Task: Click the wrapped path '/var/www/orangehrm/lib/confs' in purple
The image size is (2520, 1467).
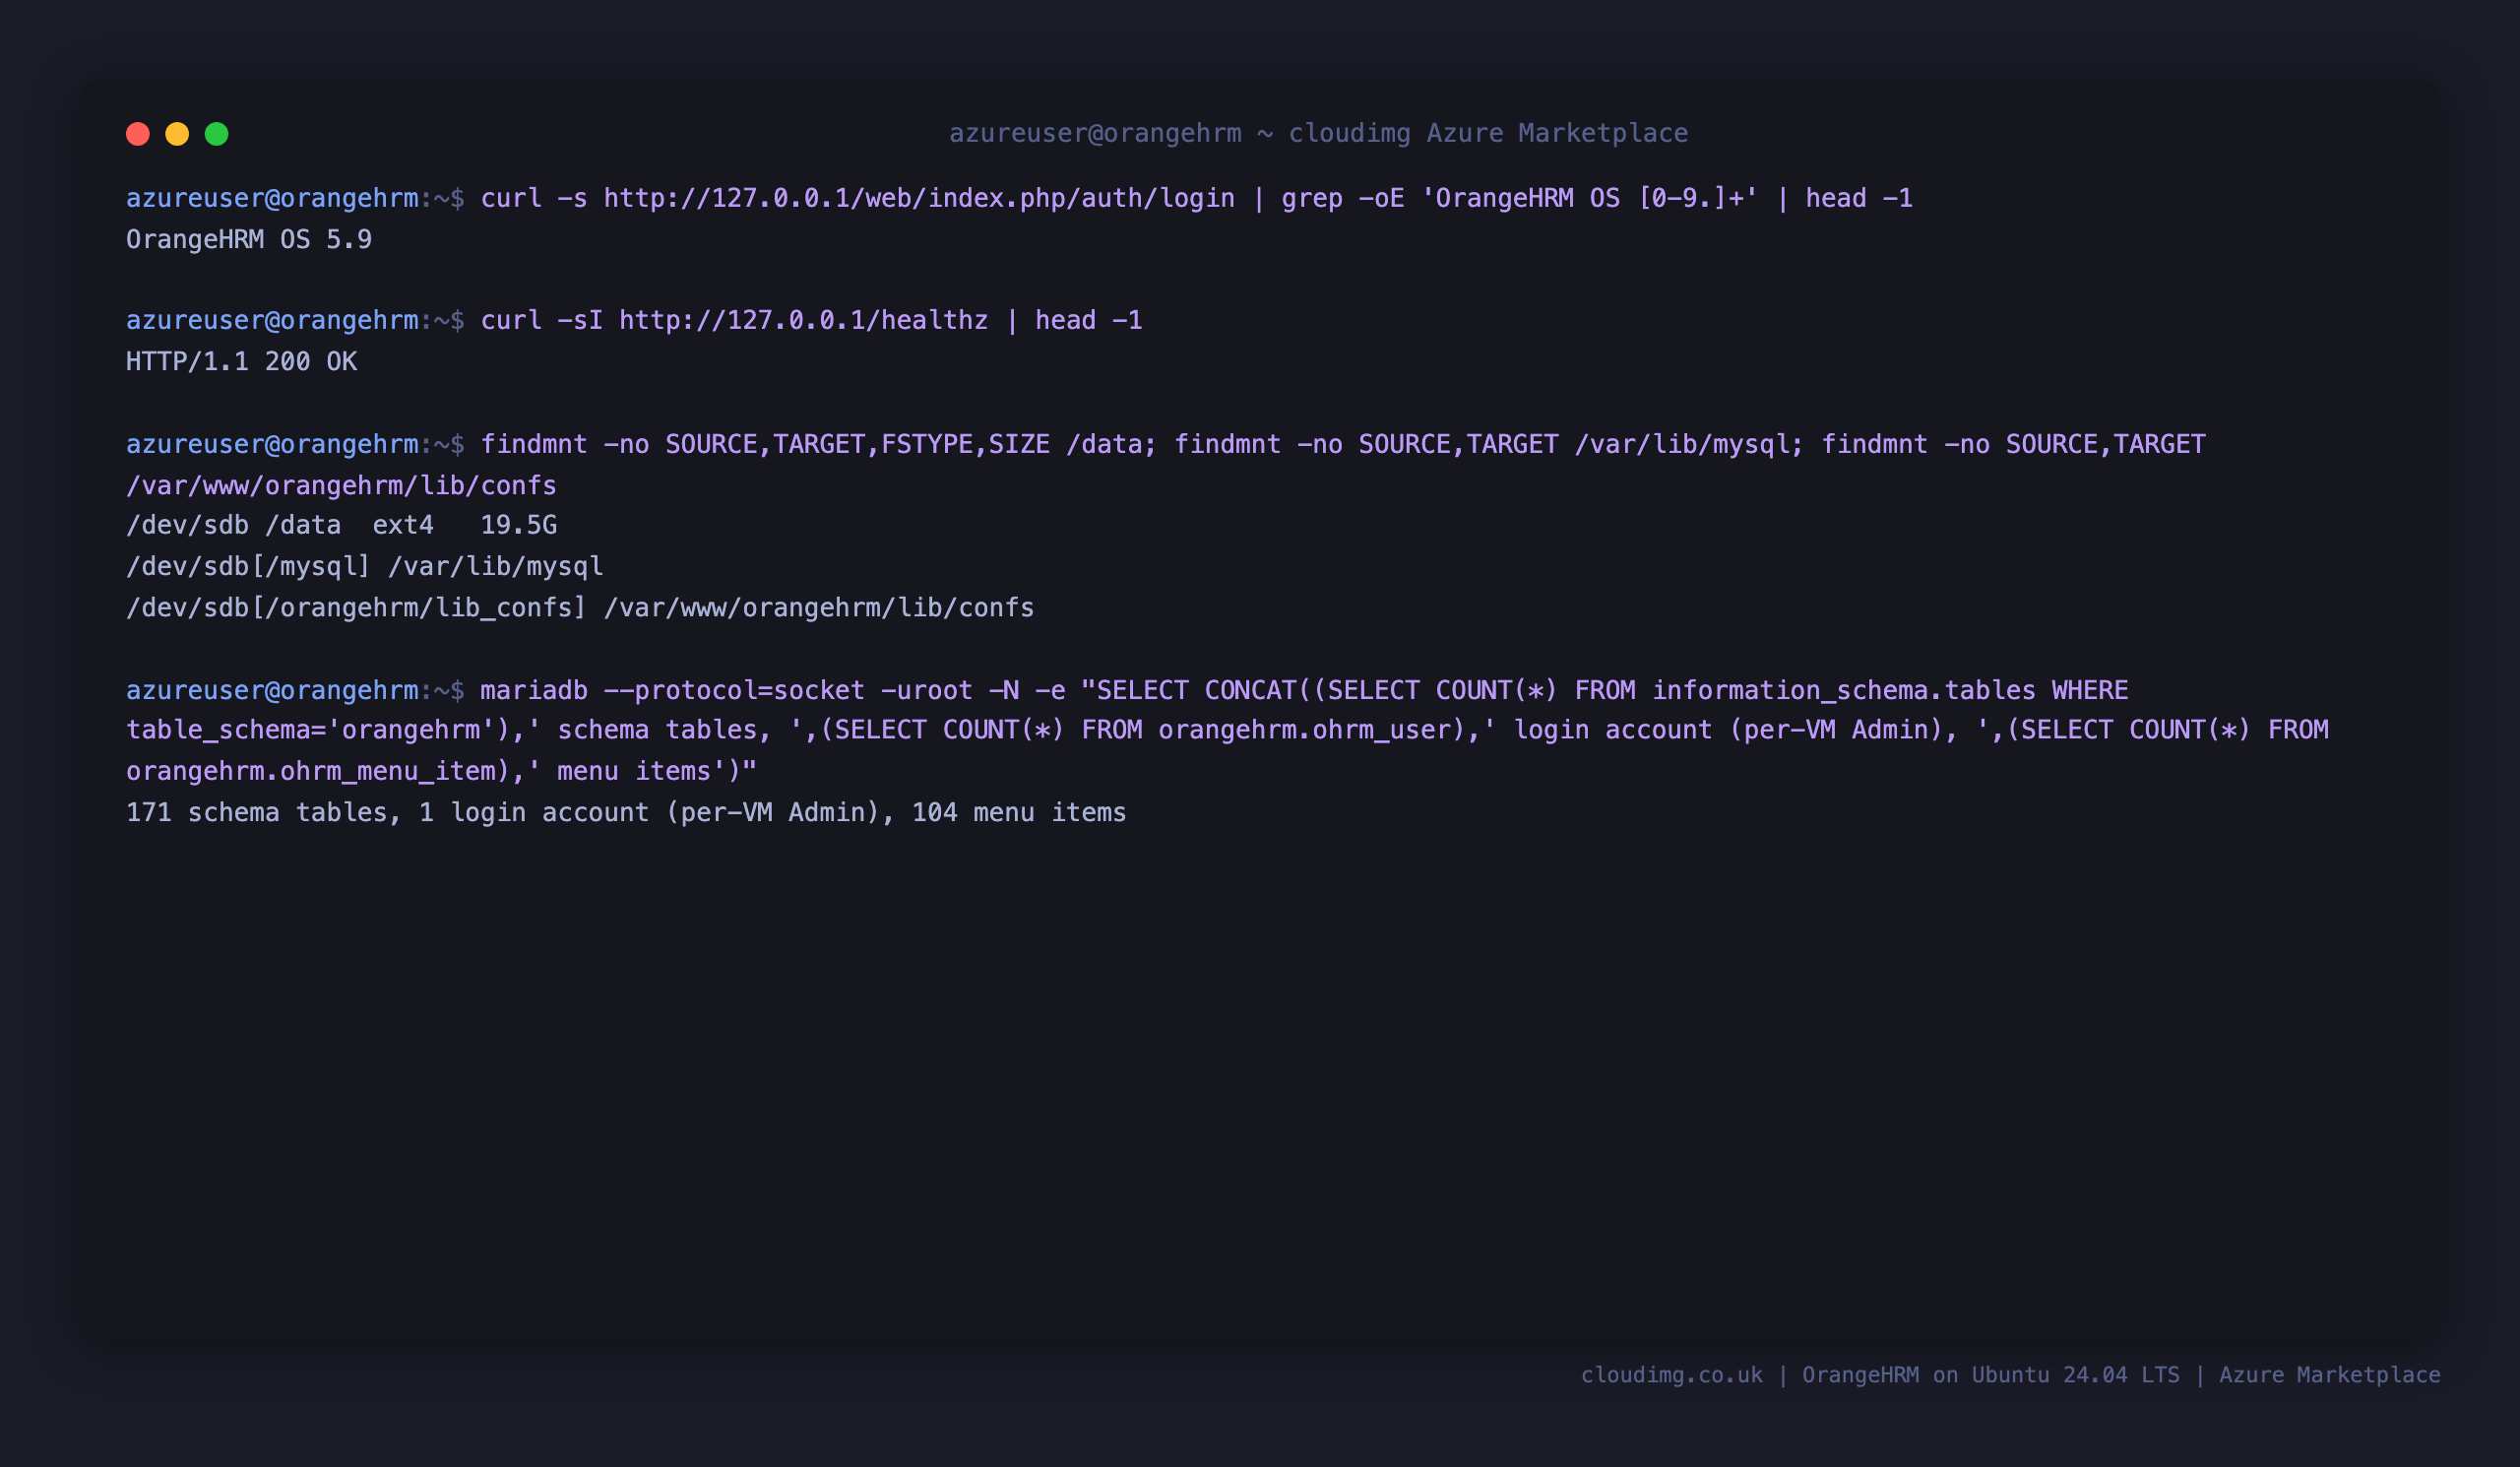Action: [341, 486]
